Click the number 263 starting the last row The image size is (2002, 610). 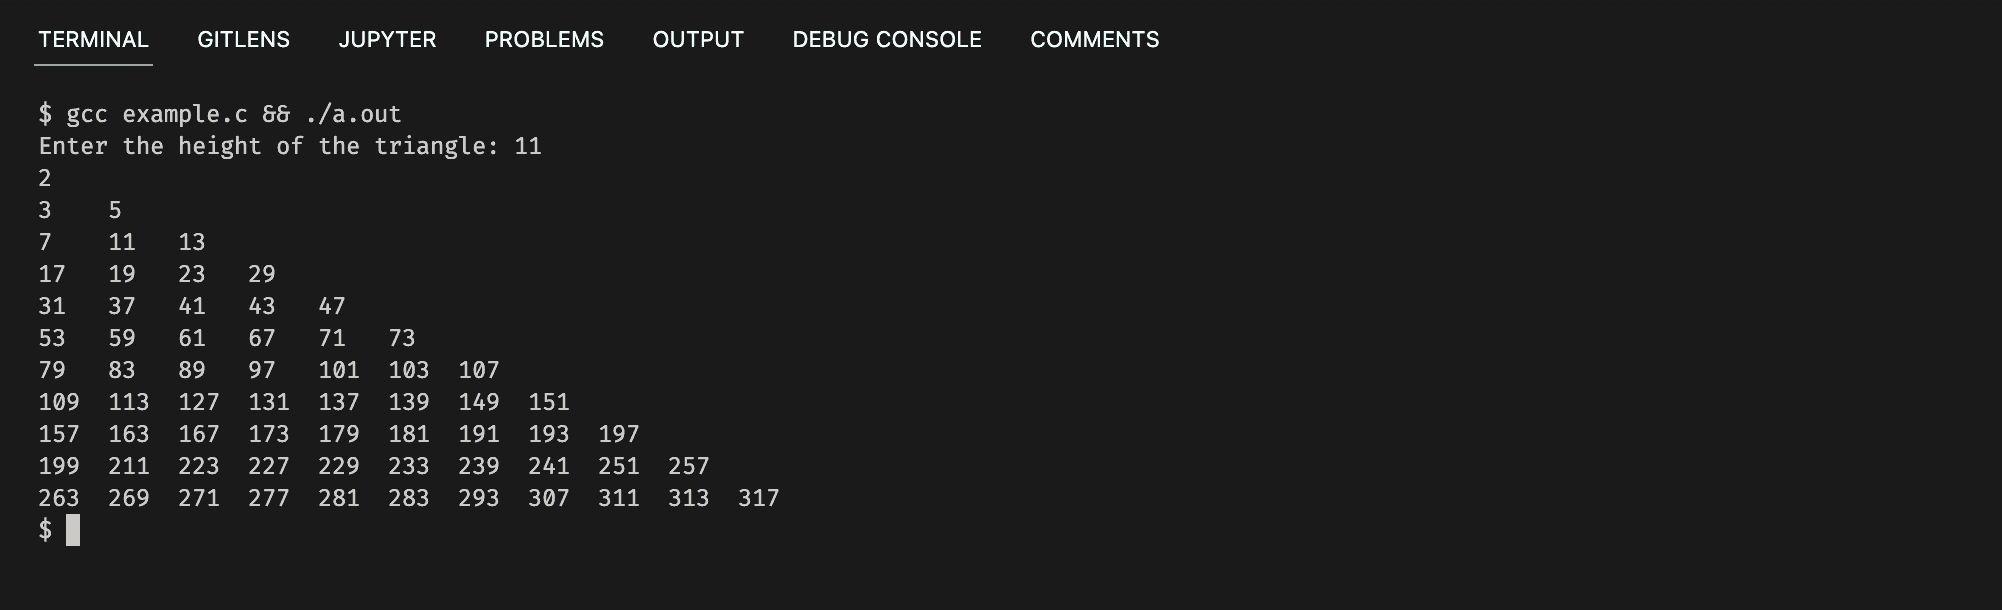(x=59, y=498)
